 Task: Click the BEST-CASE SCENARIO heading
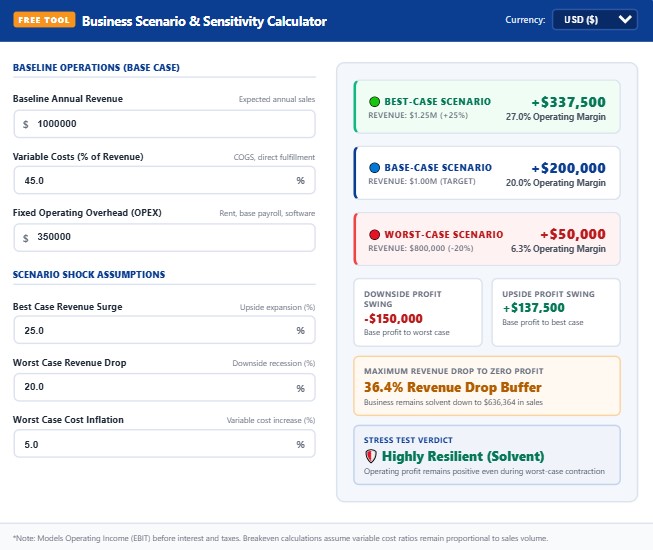point(437,102)
